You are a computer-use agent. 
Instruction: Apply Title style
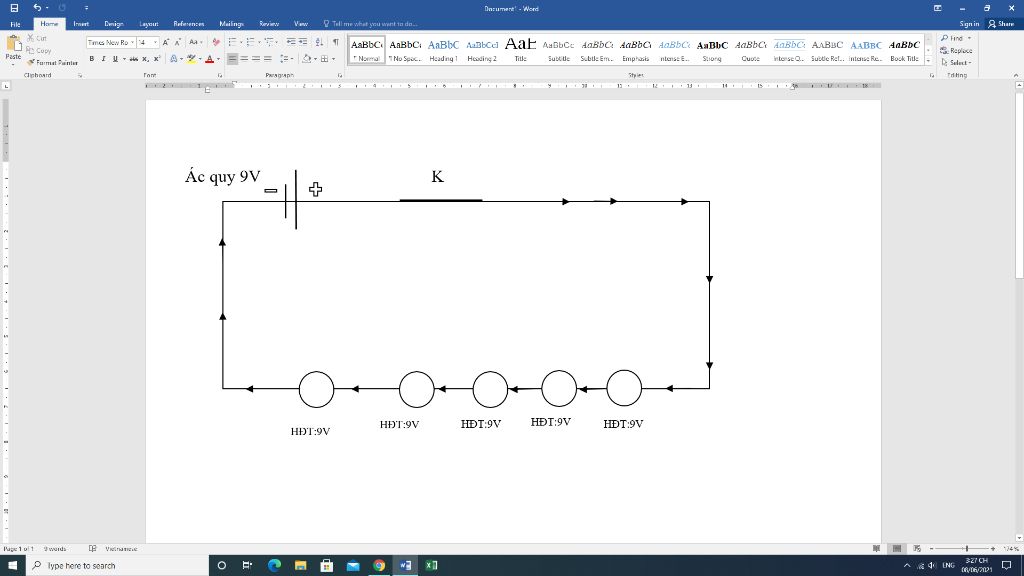coord(520,50)
